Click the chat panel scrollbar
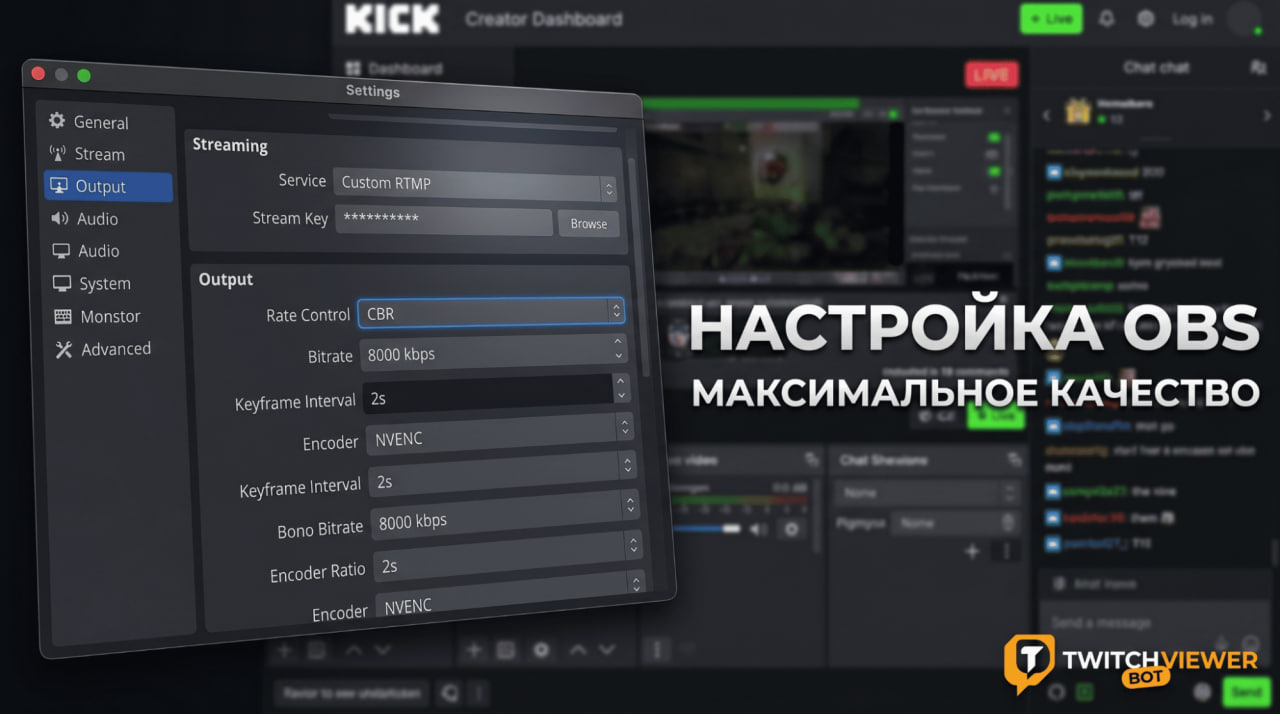The width and height of the screenshot is (1280, 714). pos(1273,553)
